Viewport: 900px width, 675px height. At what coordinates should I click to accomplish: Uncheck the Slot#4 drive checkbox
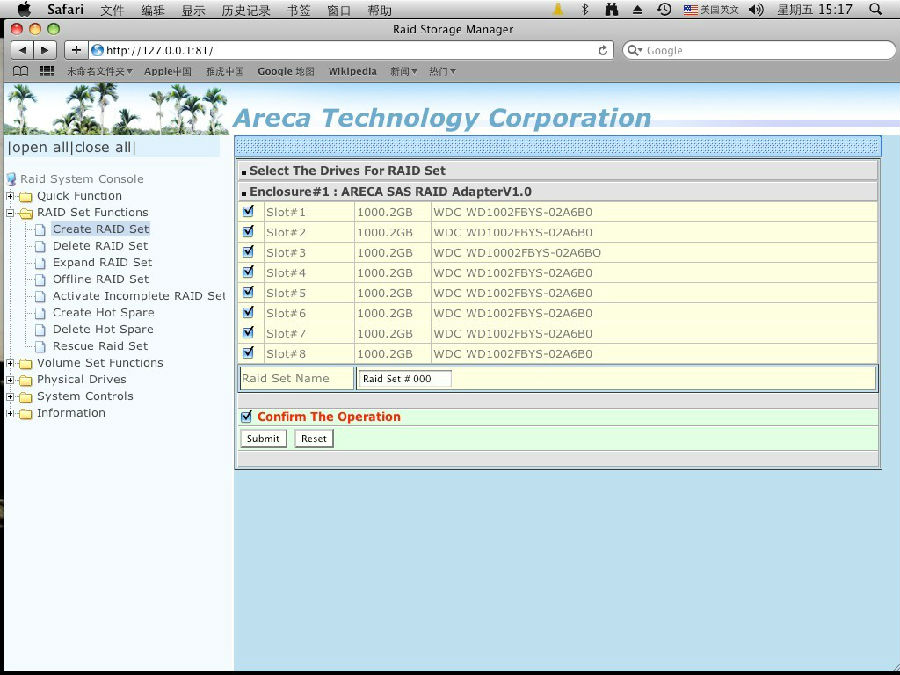(248, 271)
